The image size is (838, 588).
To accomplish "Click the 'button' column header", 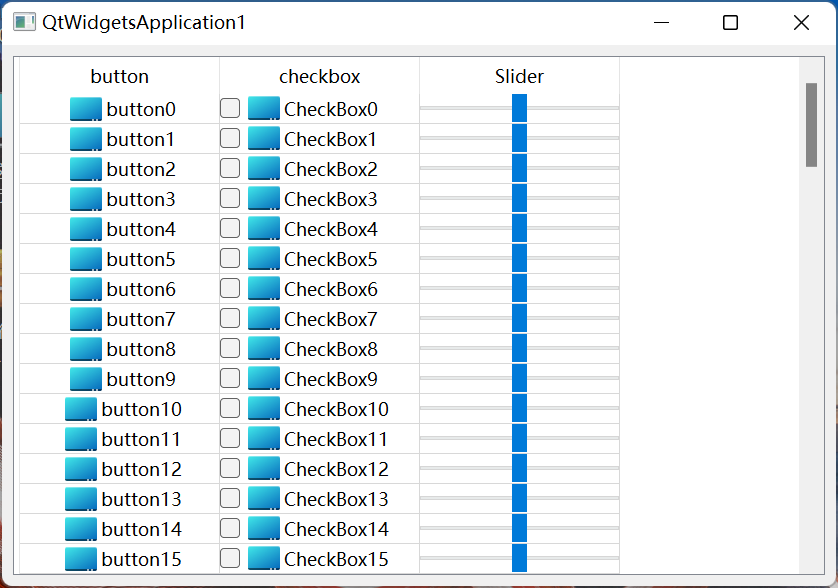I will 120,76.
